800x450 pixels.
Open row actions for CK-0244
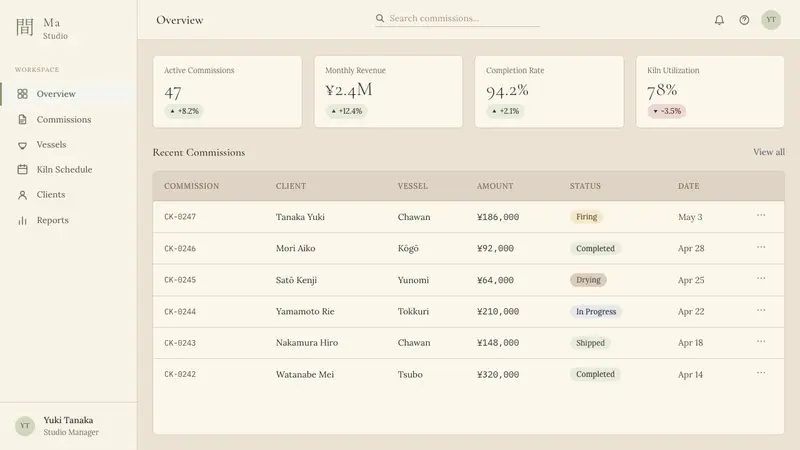coord(761,310)
